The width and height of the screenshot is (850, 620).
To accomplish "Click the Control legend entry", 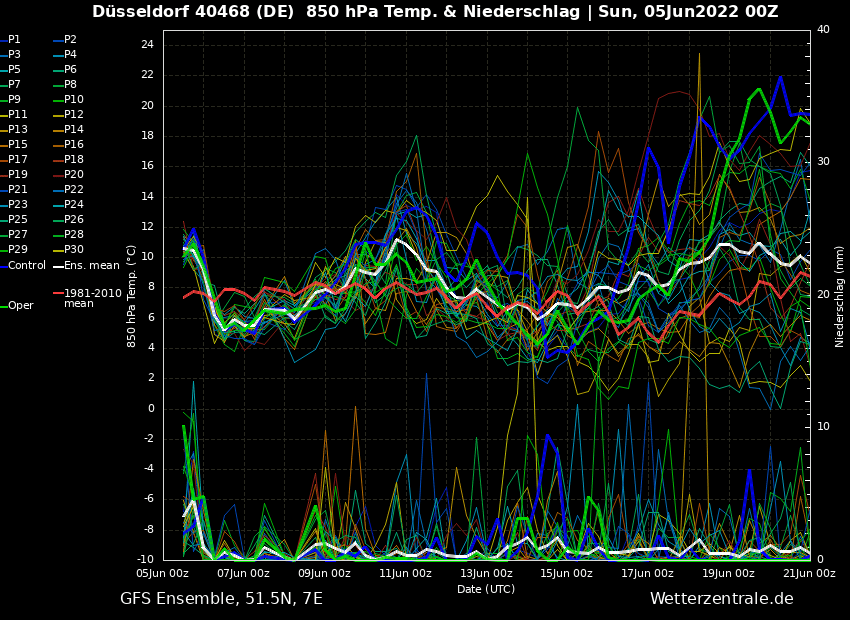I will [x=27, y=266].
